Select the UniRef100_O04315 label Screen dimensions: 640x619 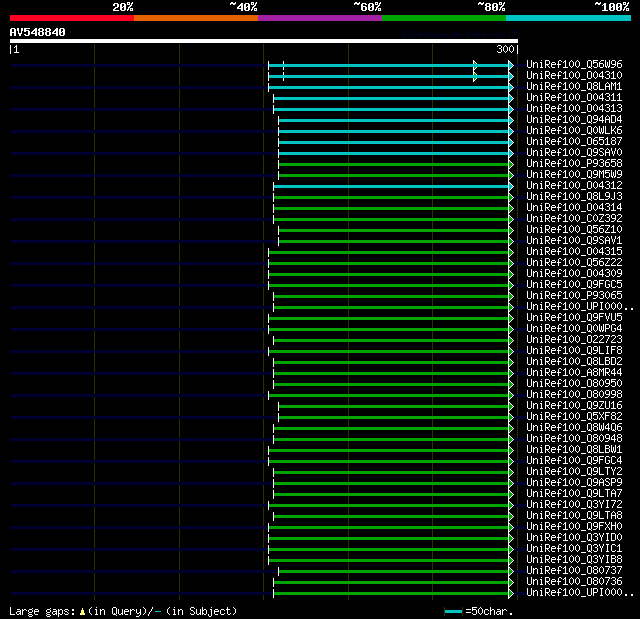coord(574,252)
